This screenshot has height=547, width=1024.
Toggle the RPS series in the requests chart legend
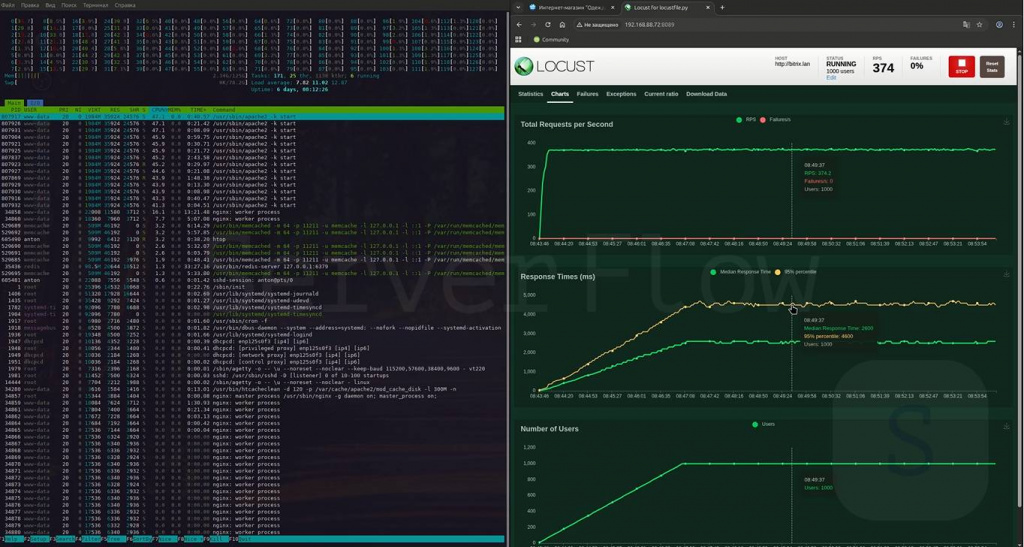point(744,120)
